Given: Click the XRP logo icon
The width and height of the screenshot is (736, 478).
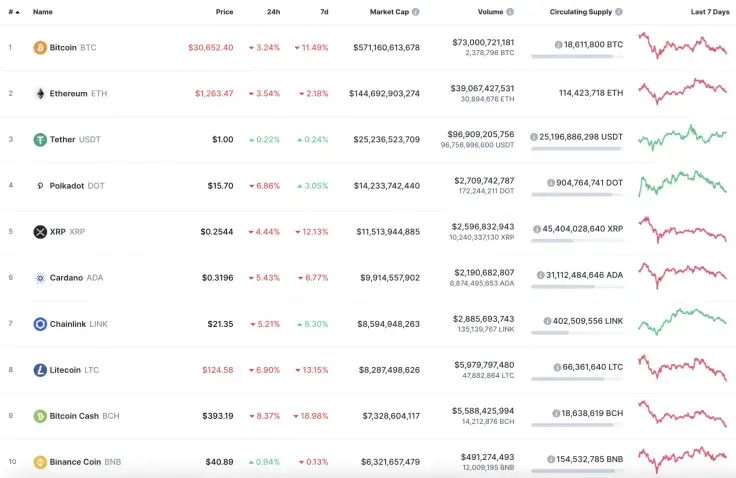Looking at the screenshot, I should tap(40, 232).
